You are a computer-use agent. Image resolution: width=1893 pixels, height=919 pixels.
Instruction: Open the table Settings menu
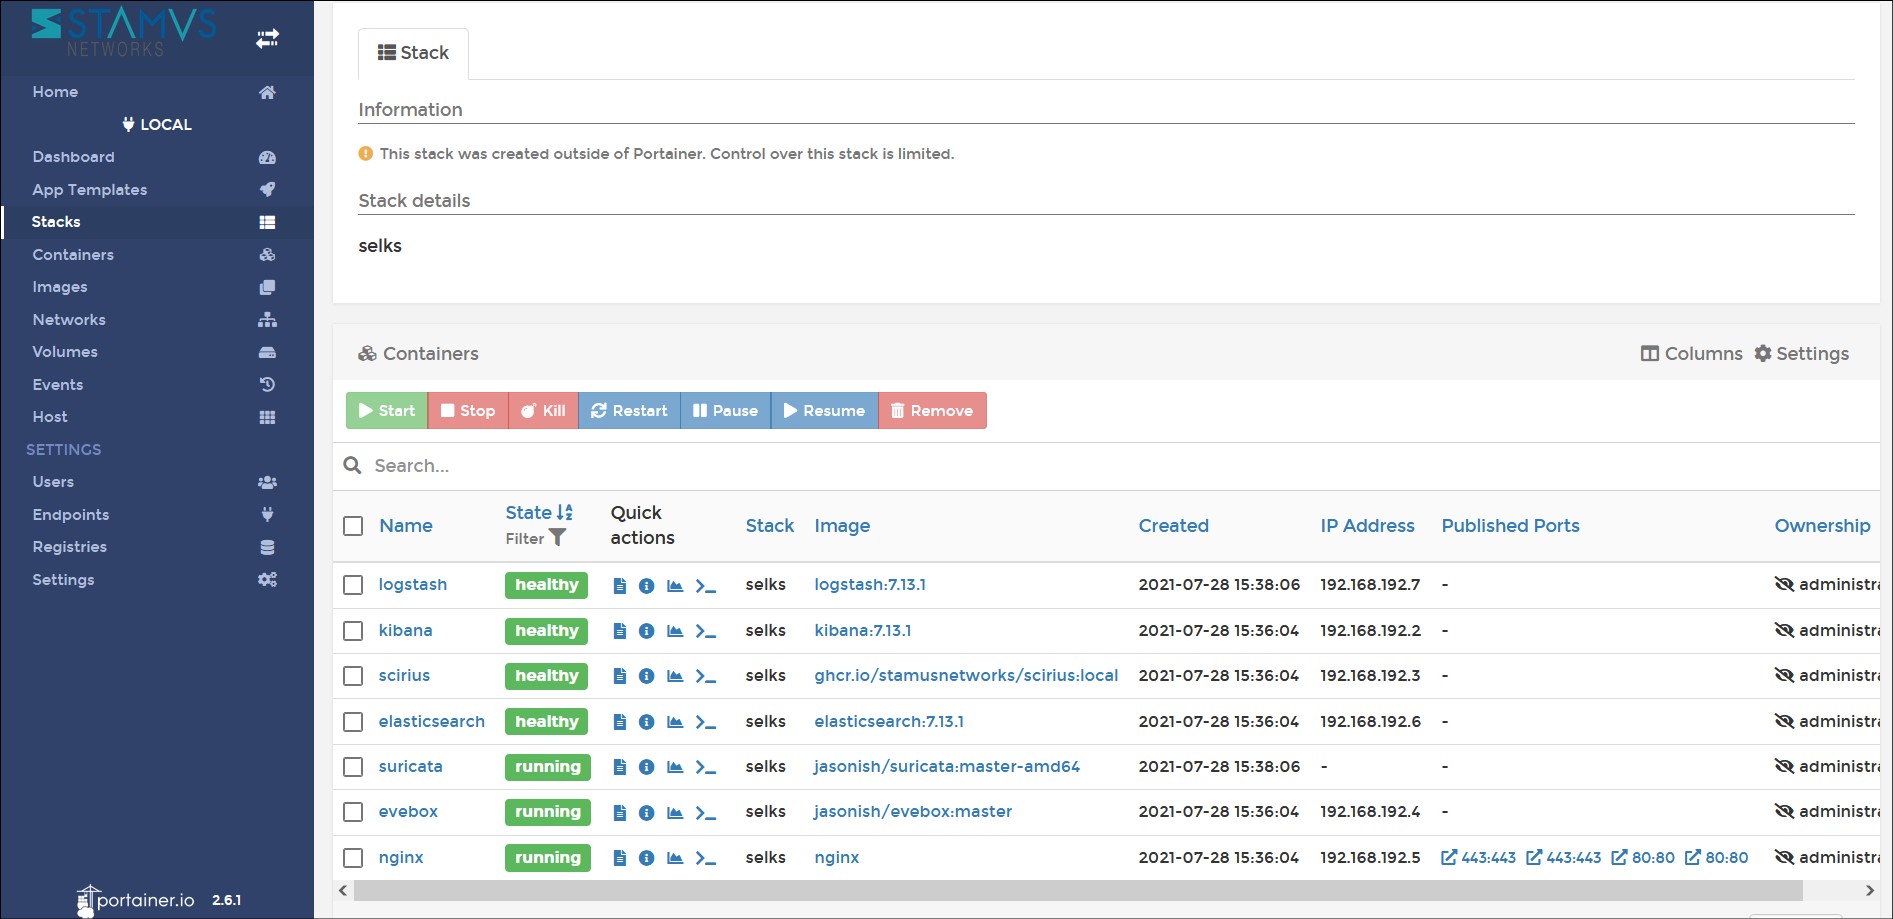1802,354
